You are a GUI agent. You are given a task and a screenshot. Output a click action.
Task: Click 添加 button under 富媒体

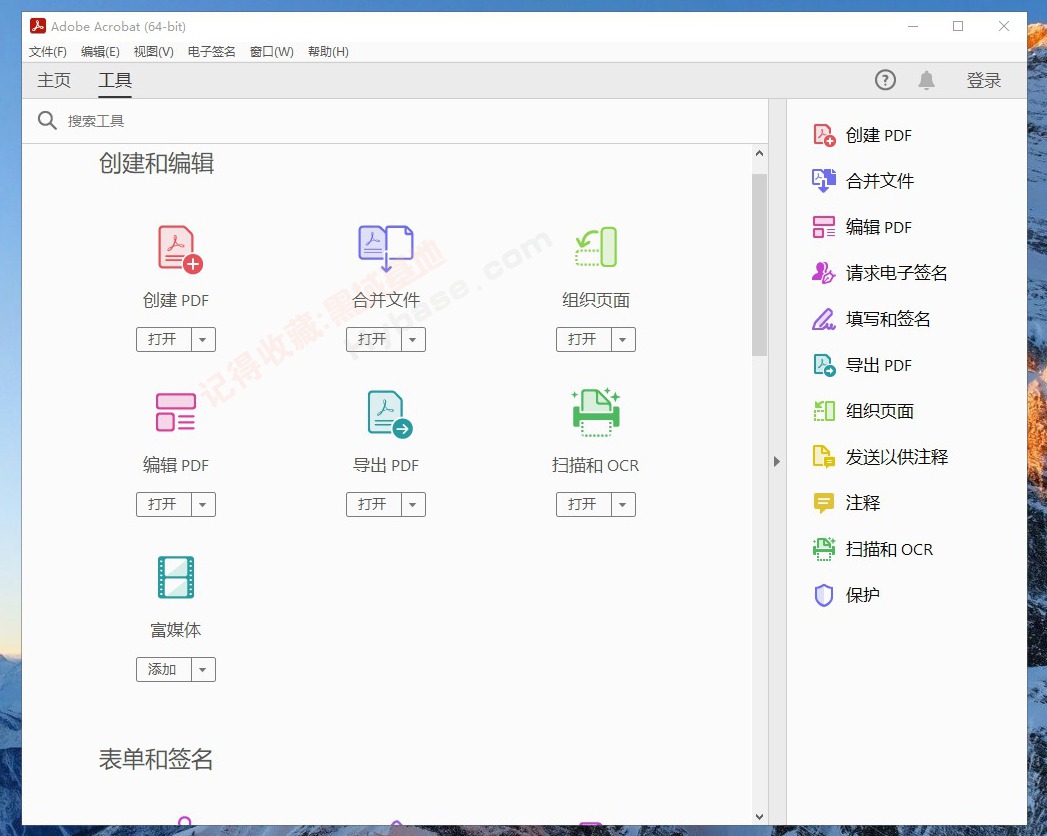(x=164, y=669)
